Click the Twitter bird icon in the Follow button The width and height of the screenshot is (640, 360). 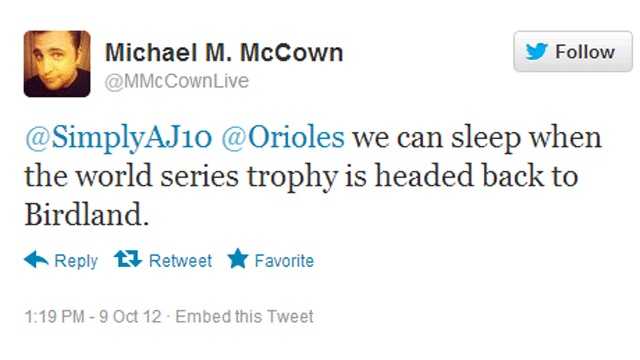[536, 52]
